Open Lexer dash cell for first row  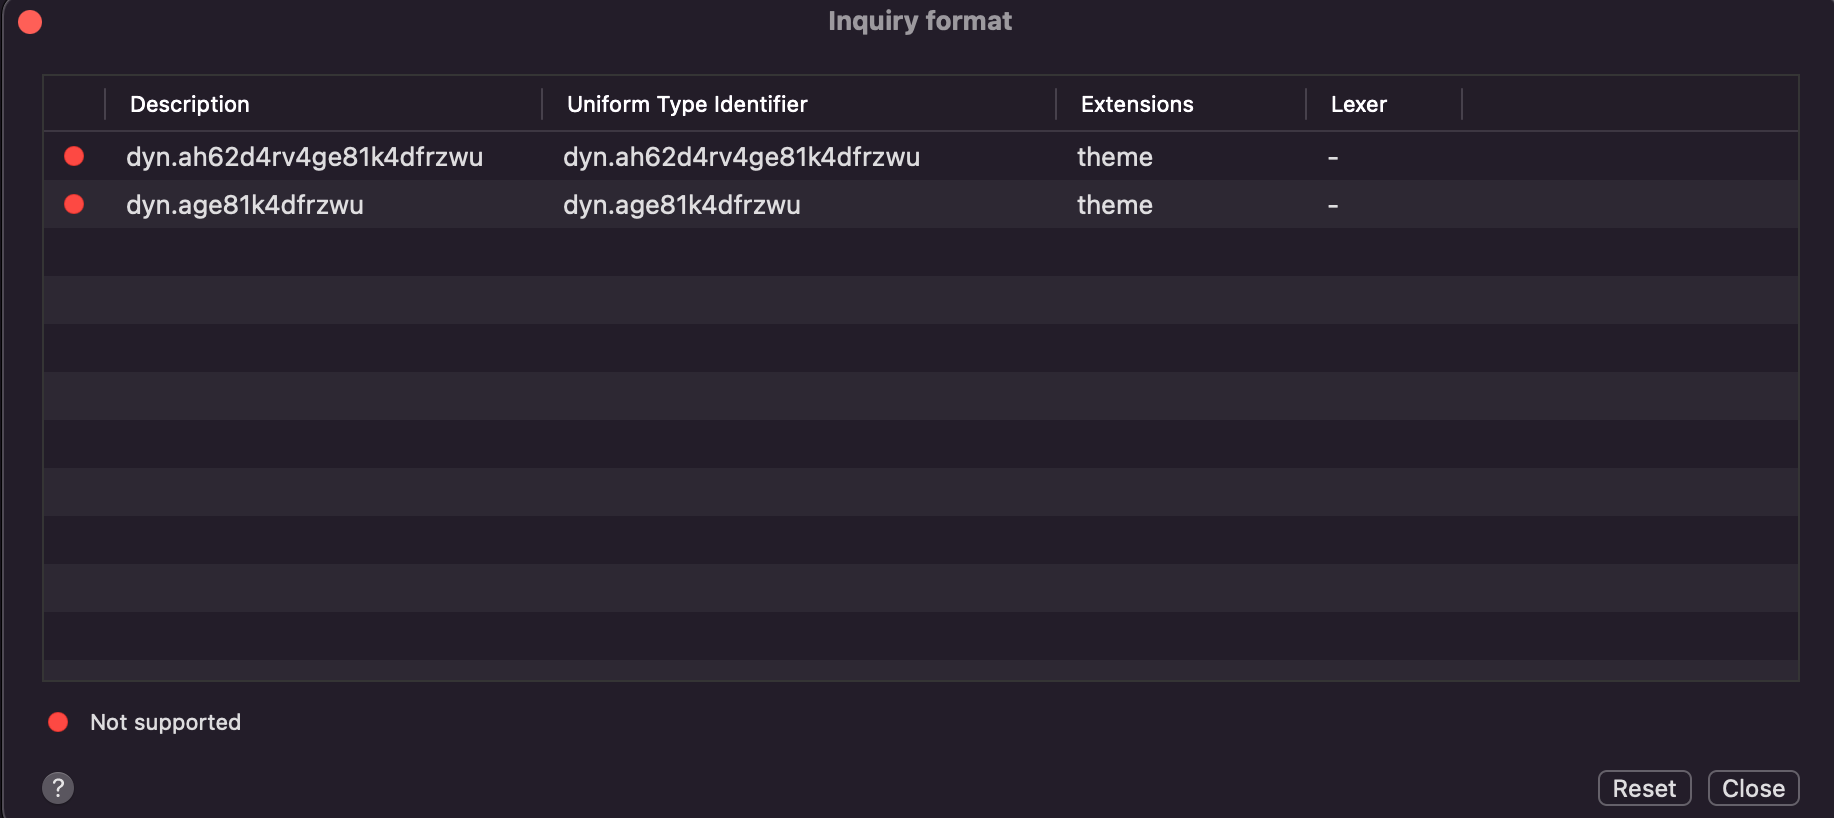point(1333,158)
